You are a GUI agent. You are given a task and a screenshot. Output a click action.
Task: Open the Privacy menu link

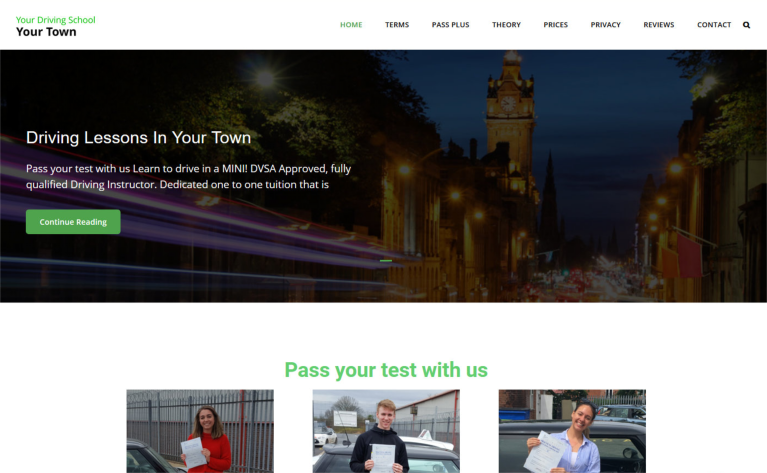click(606, 25)
